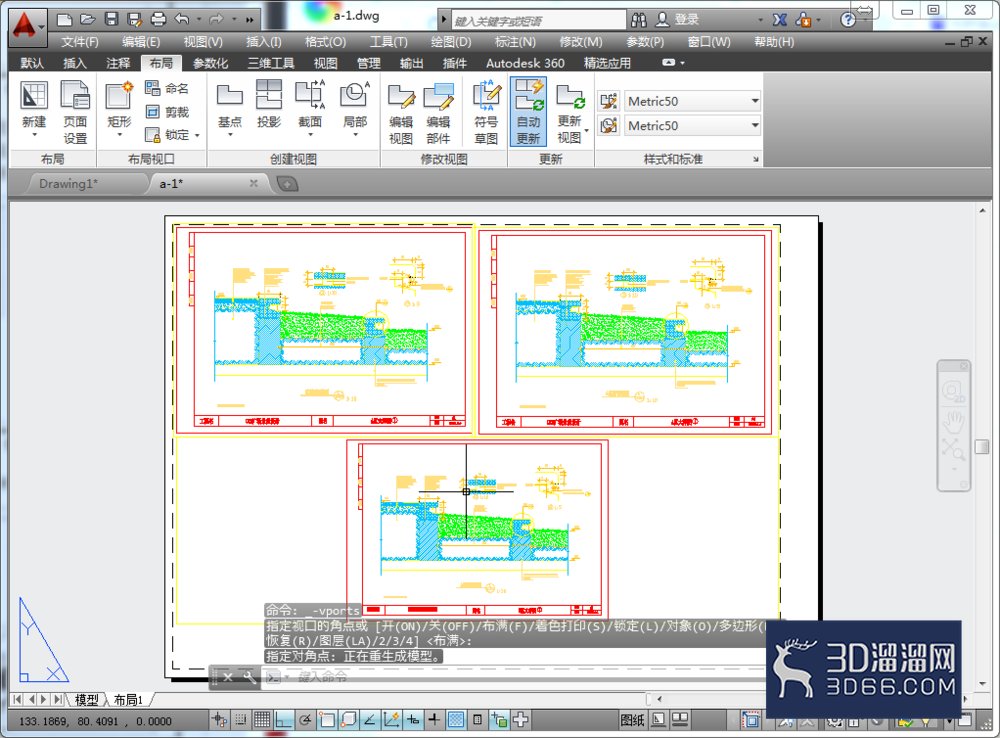Toggle 自动更新 auto update button
This screenshot has width=1000, height=738.
(x=528, y=112)
